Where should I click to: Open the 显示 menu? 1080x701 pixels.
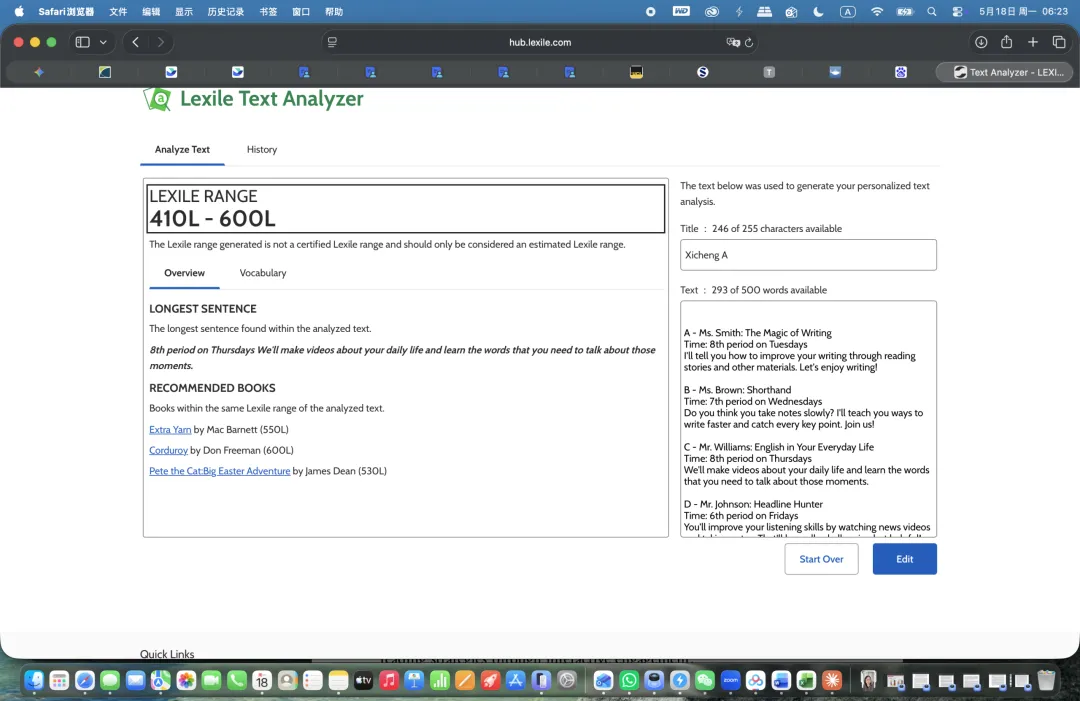184,11
